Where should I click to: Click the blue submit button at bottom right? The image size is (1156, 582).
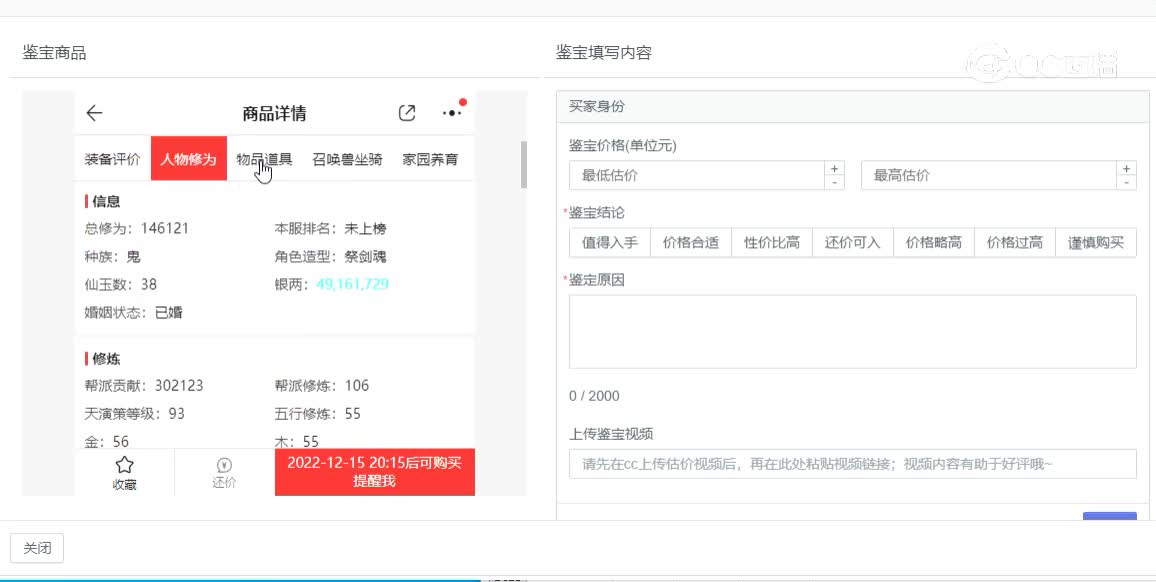1110,516
